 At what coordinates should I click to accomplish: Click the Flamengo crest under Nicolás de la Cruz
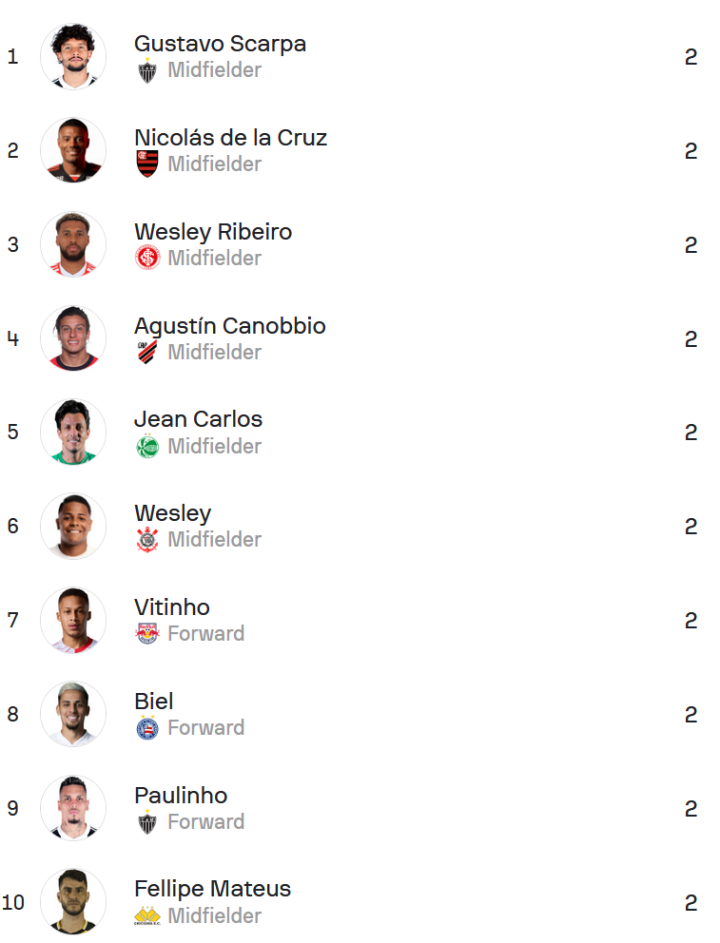[147, 164]
